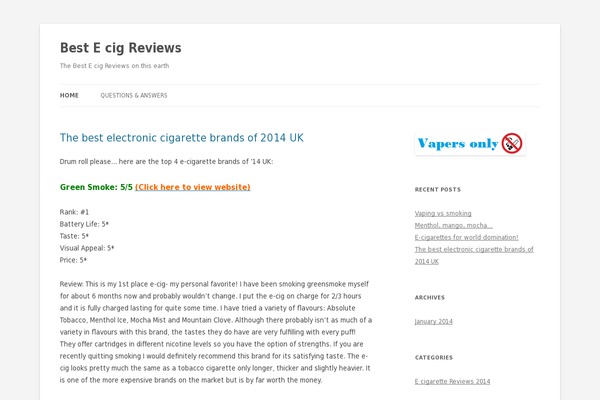Open the Questions & Answers page
The image size is (600, 400).
tap(134, 95)
